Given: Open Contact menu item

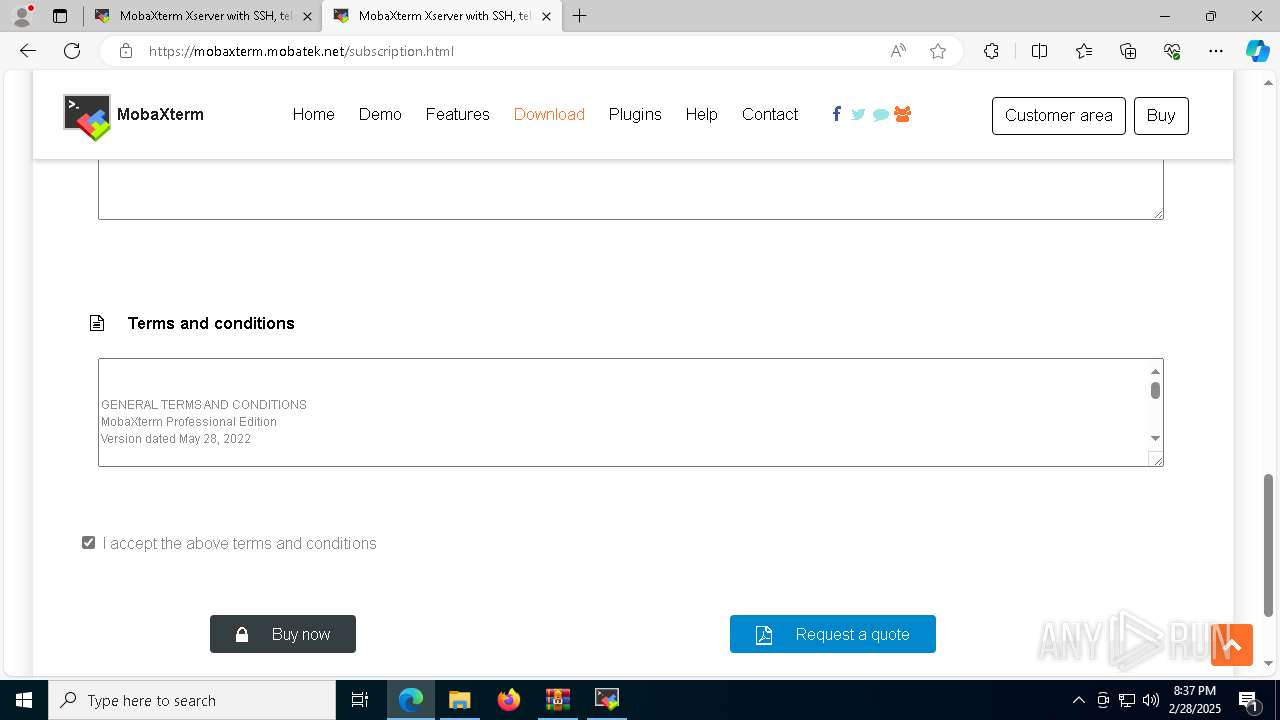Looking at the screenshot, I should 770,115.
